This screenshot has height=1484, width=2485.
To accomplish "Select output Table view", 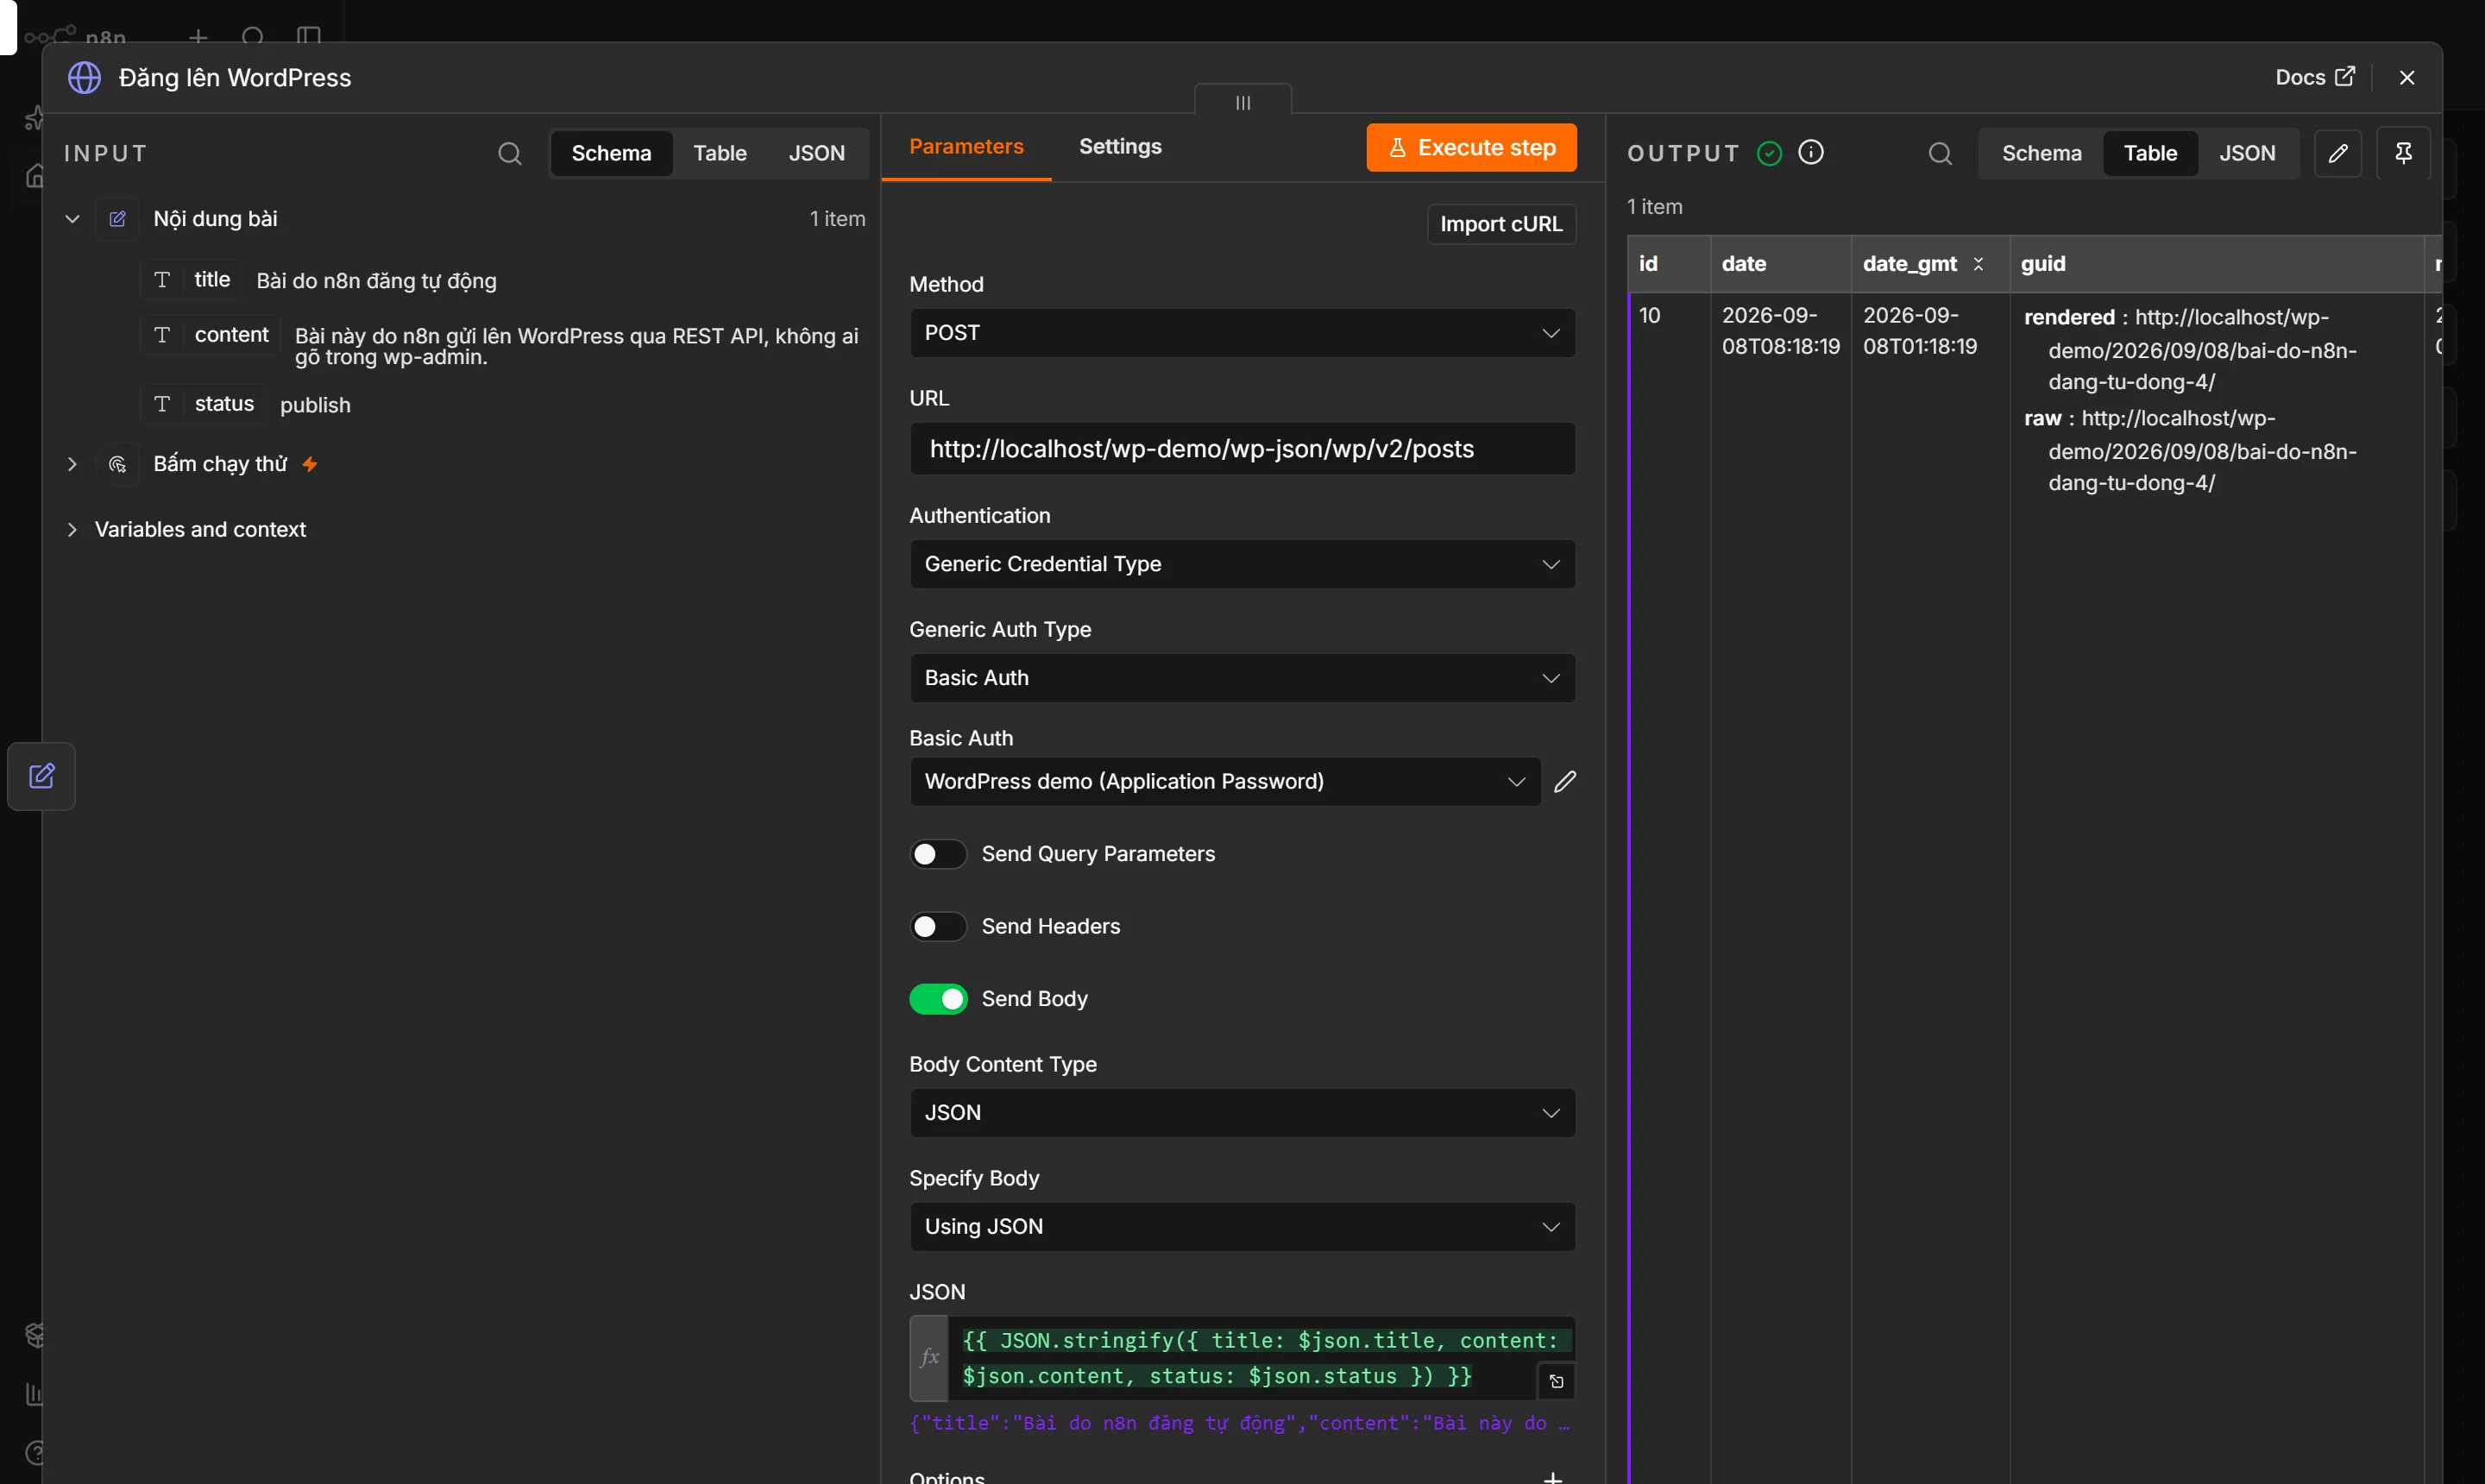I will [2150, 153].
